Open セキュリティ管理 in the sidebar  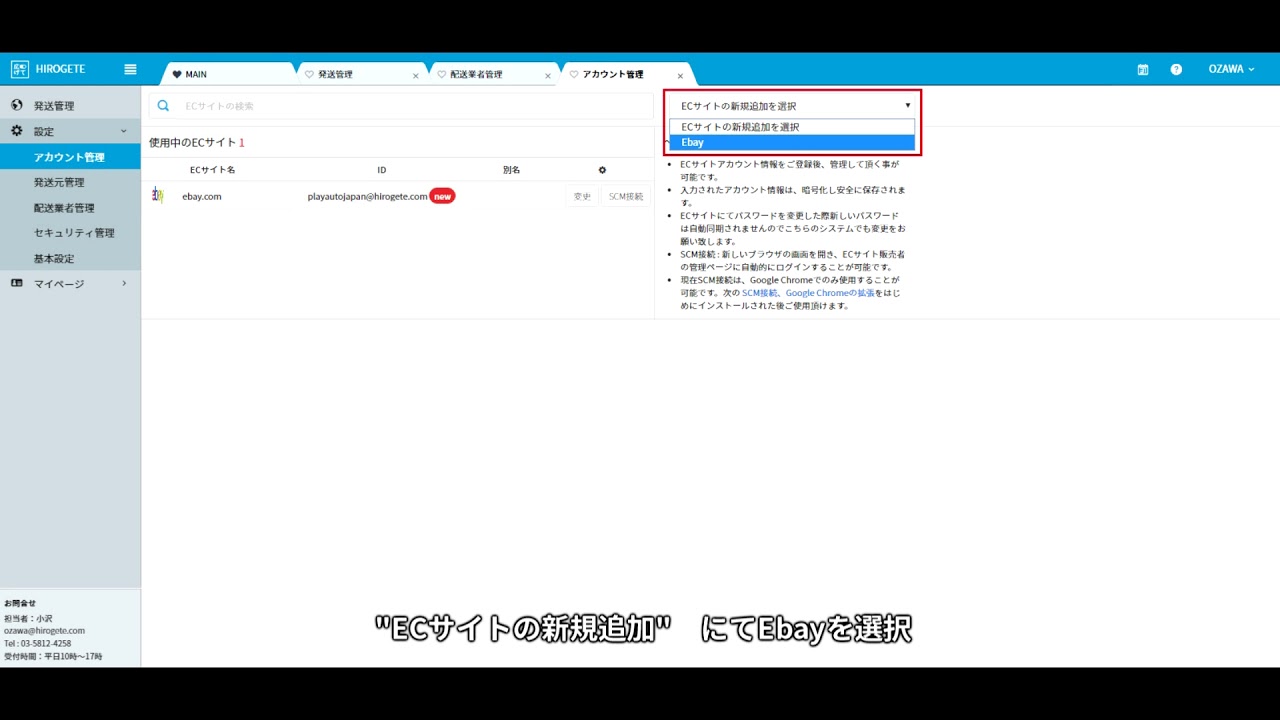pyautogui.click(x=70, y=233)
